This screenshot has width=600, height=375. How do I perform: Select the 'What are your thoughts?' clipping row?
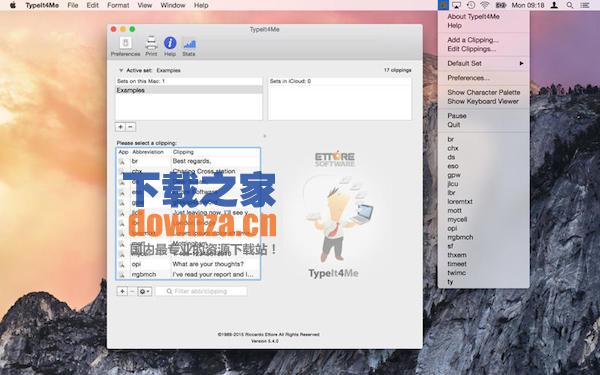188,264
